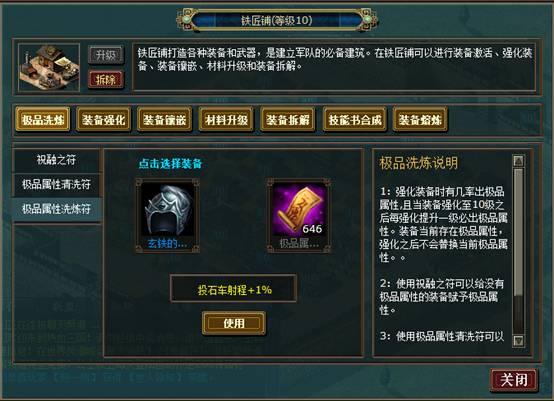Viewport: 554px width, 401px height.
Task: Click the red 拆除 button
Action: (x=106, y=80)
